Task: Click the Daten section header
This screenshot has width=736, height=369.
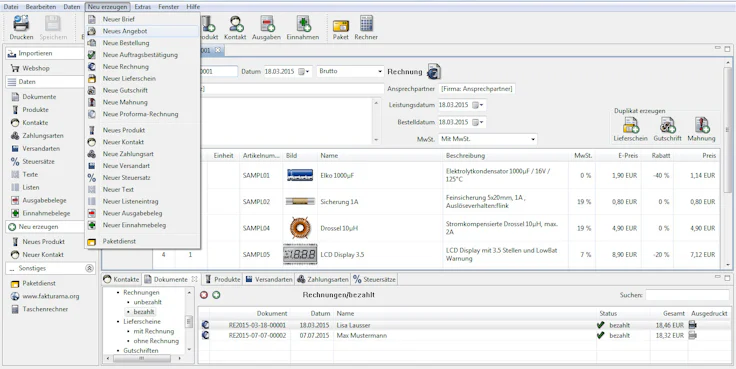Action: 46,82
